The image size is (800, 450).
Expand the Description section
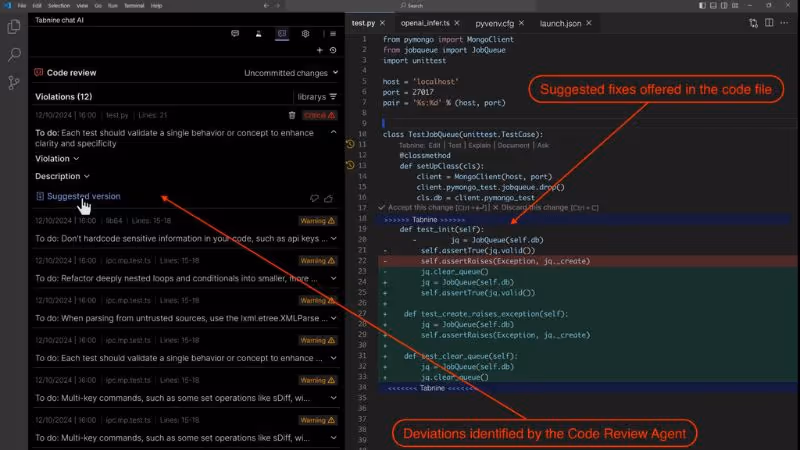click(x=62, y=176)
